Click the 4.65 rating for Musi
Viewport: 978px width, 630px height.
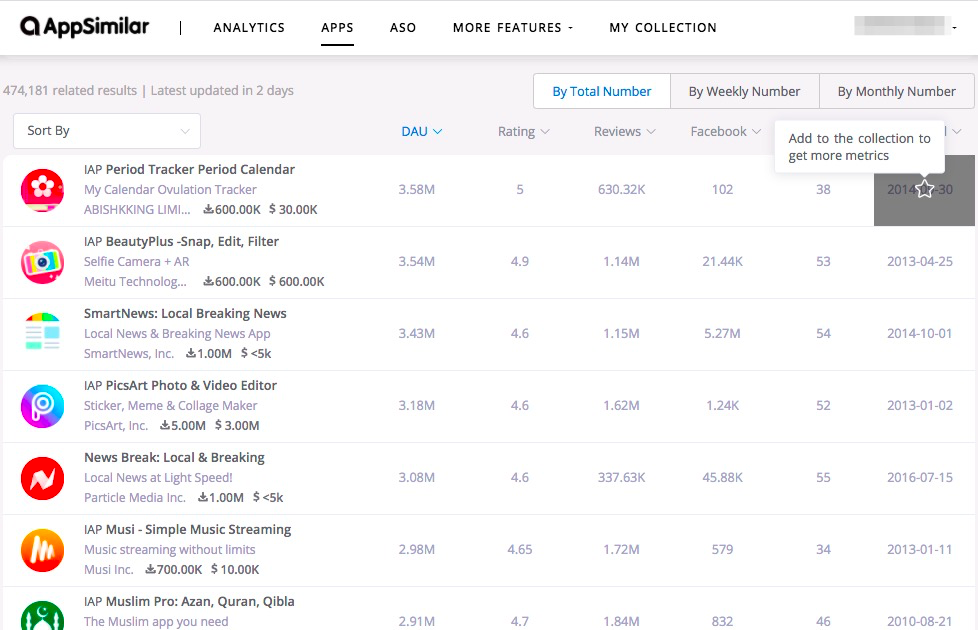click(520, 550)
